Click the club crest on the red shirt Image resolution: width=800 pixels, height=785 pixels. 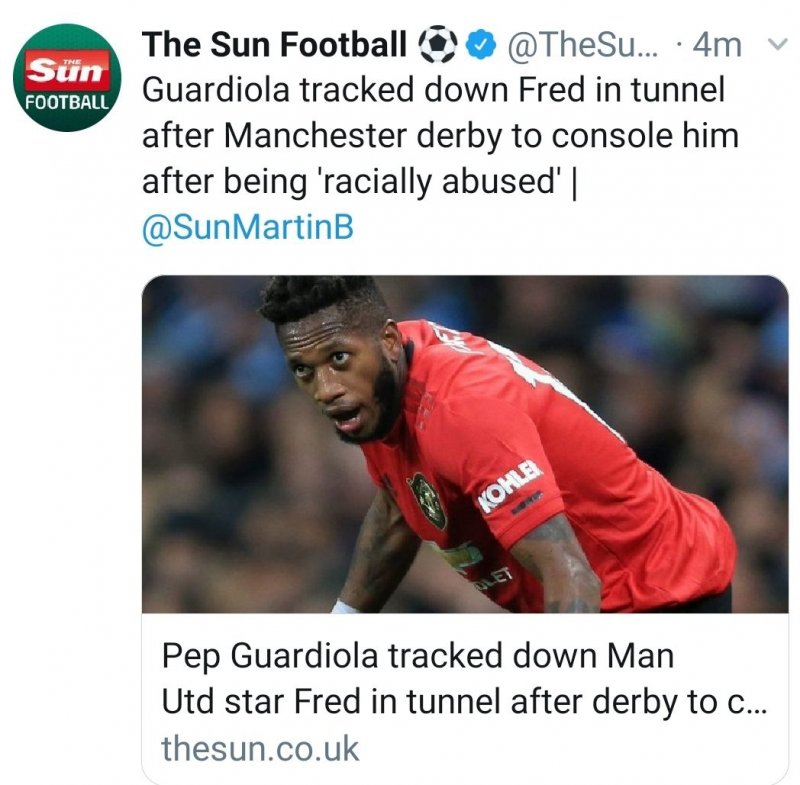[427, 500]
